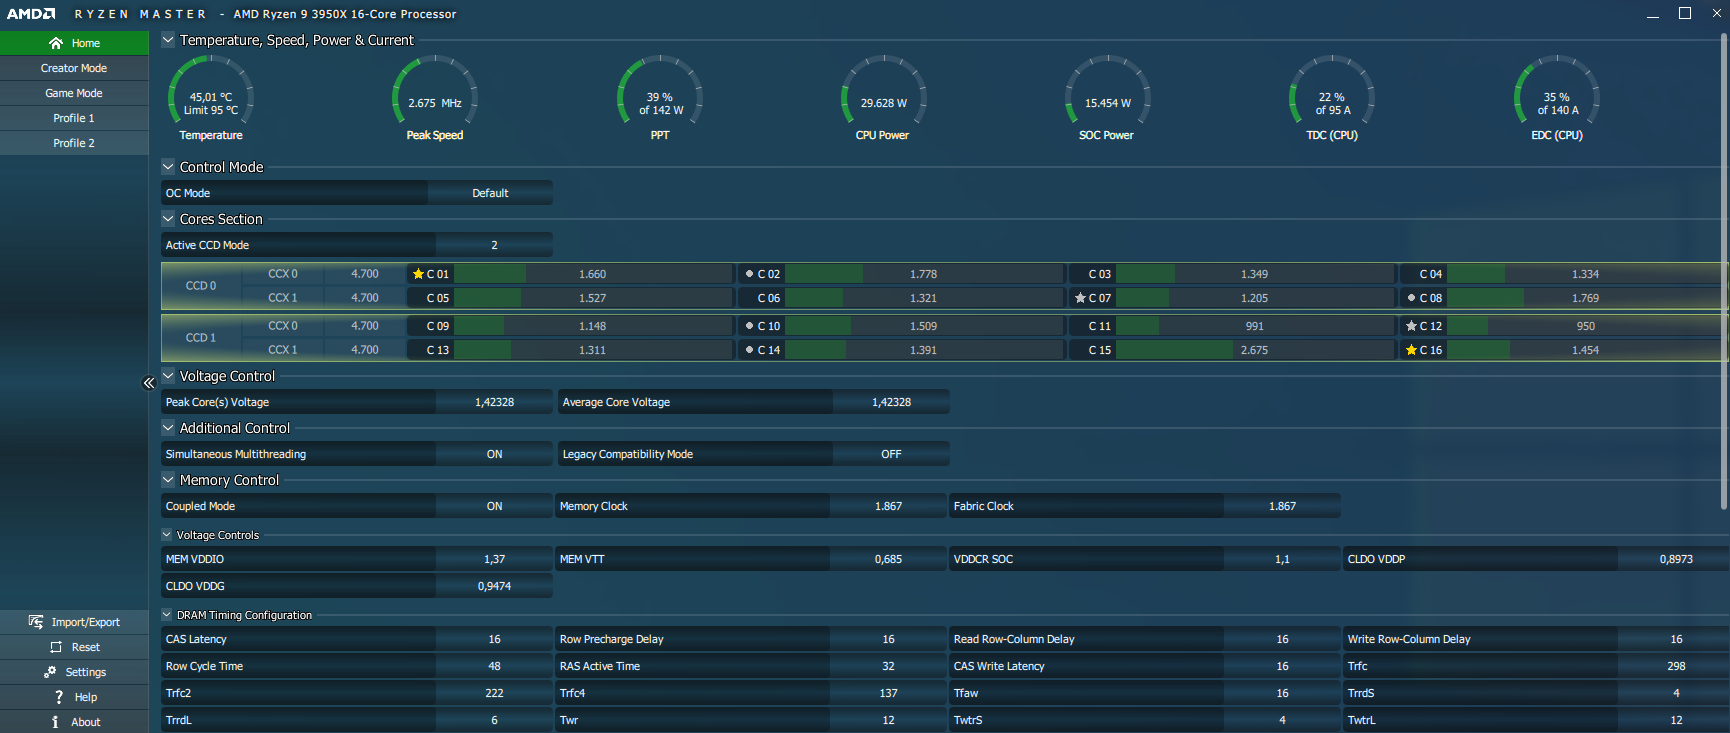Collapse Temperature, Speed, Power & Current section
The image size is (1730, 733).
coord(168,40)
